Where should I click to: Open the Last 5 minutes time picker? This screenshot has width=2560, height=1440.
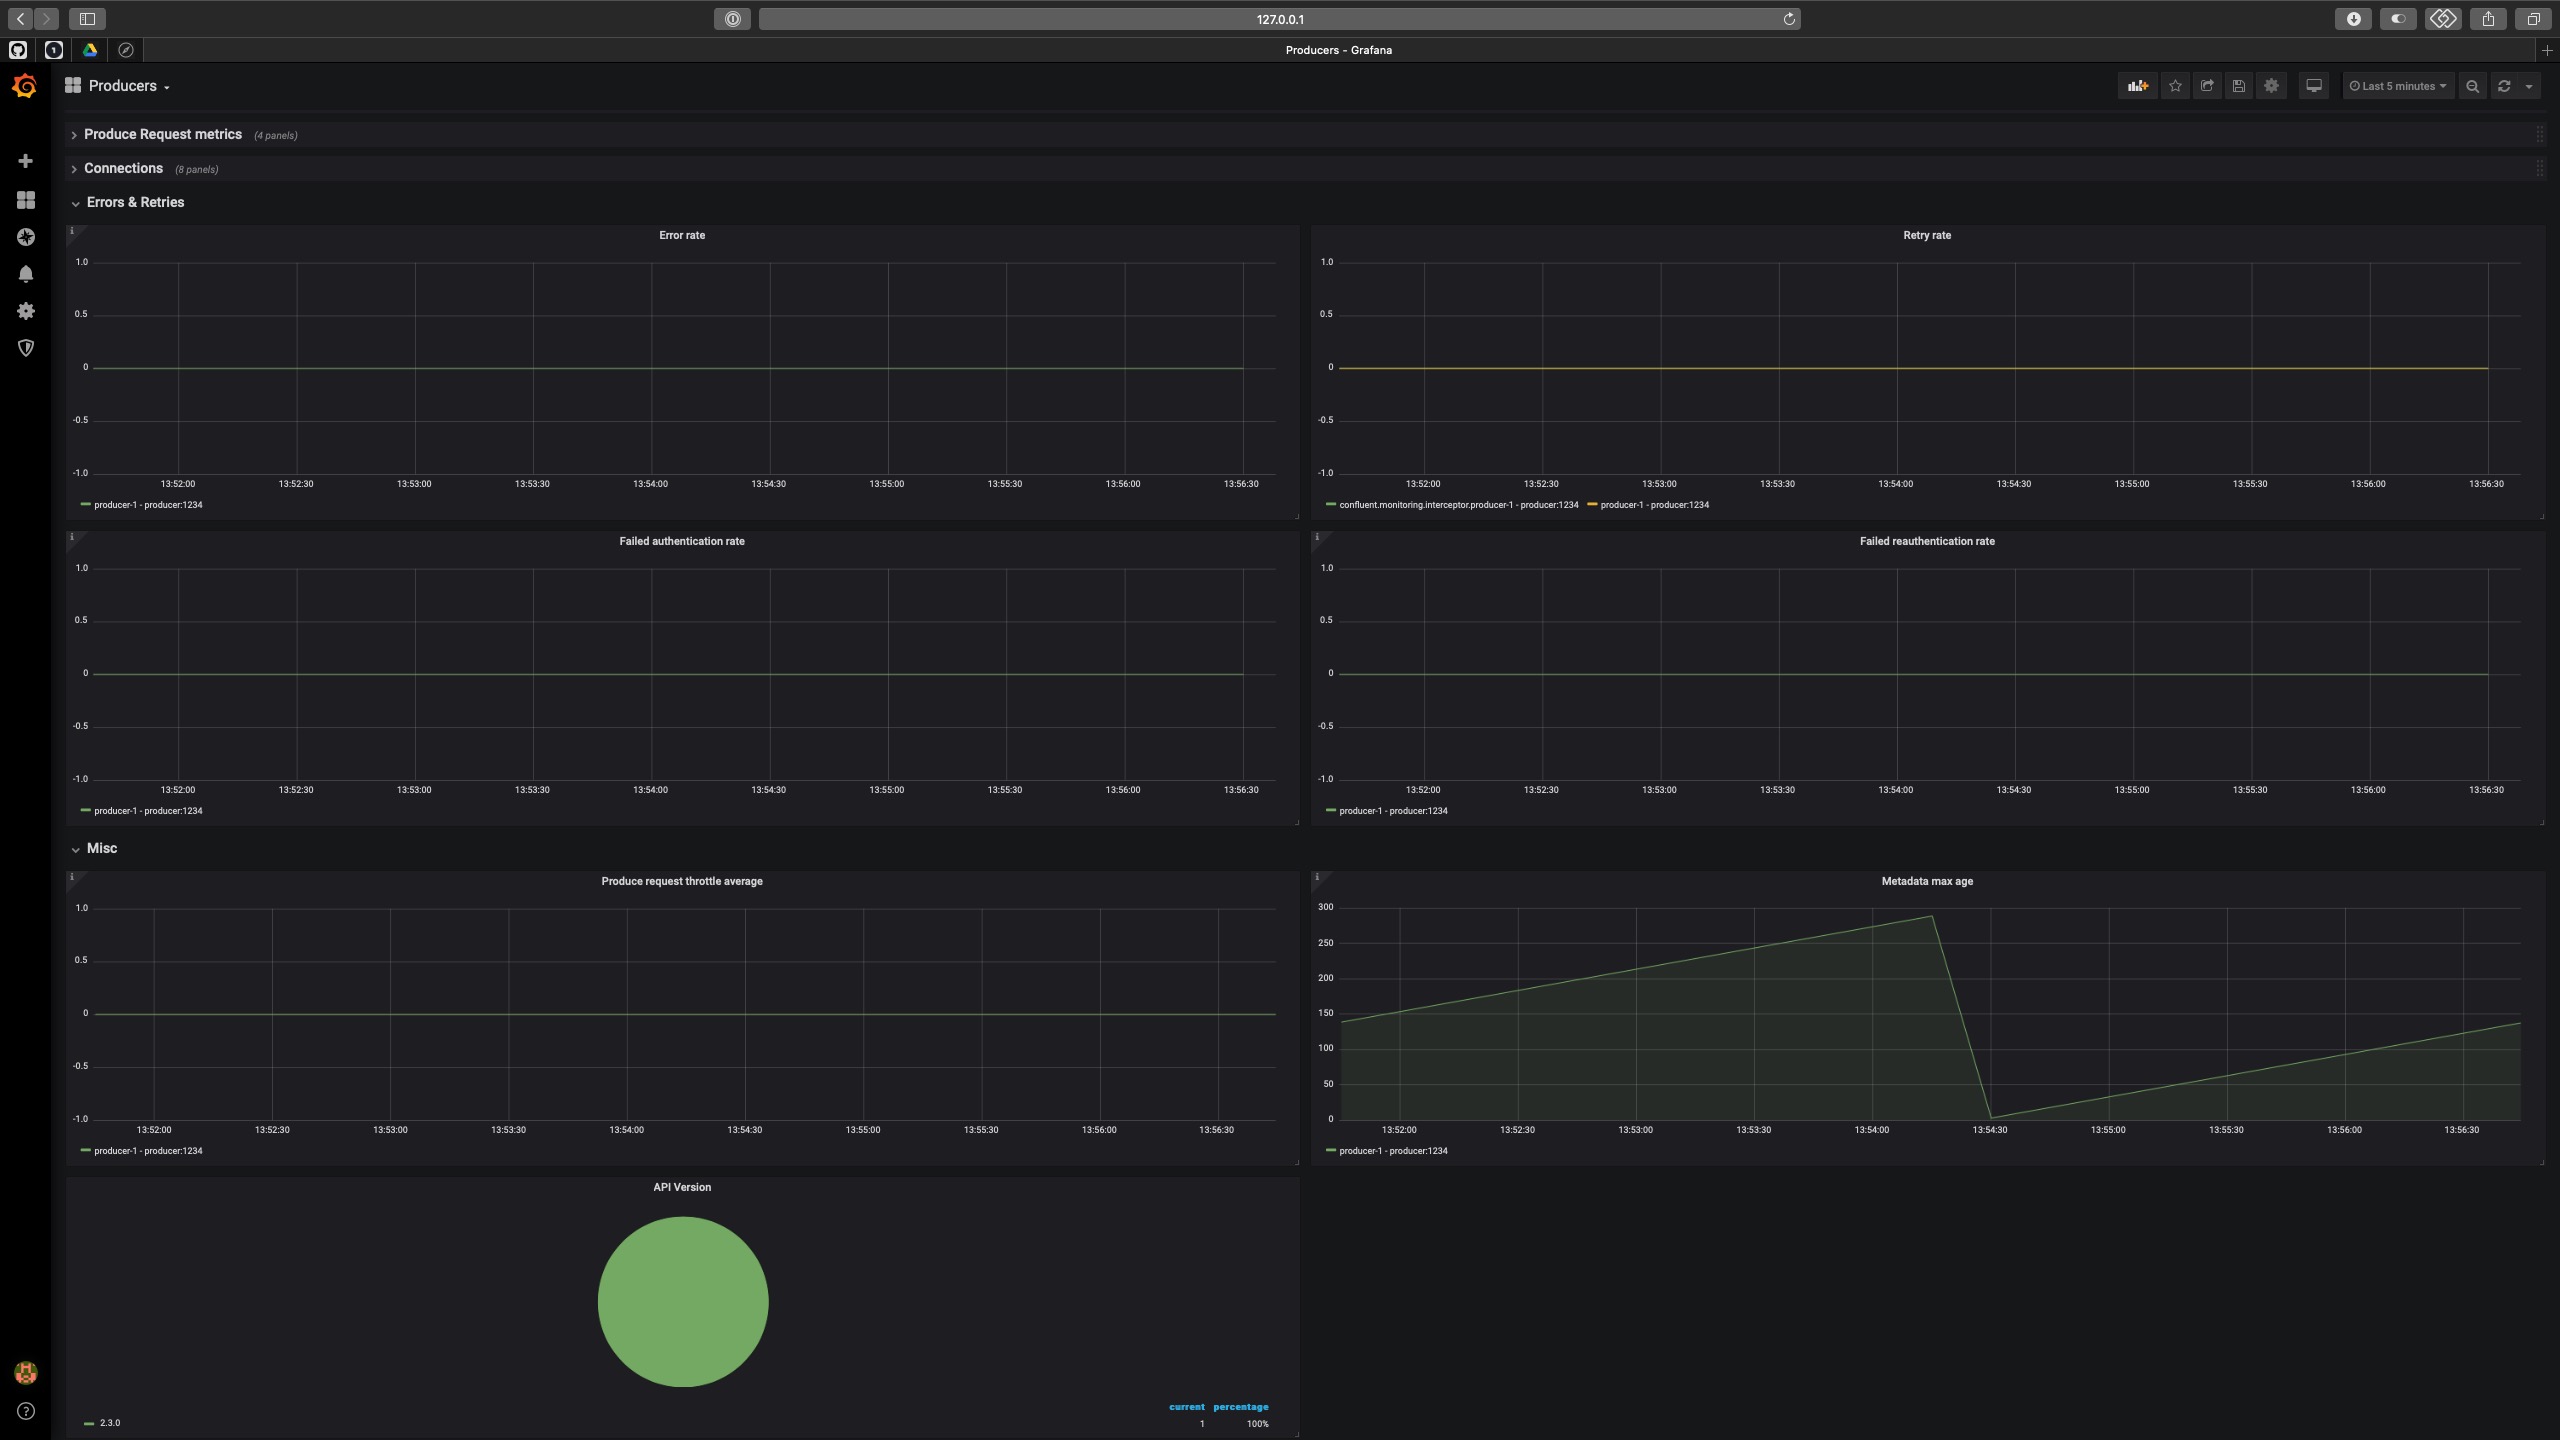pos(2397,86)
